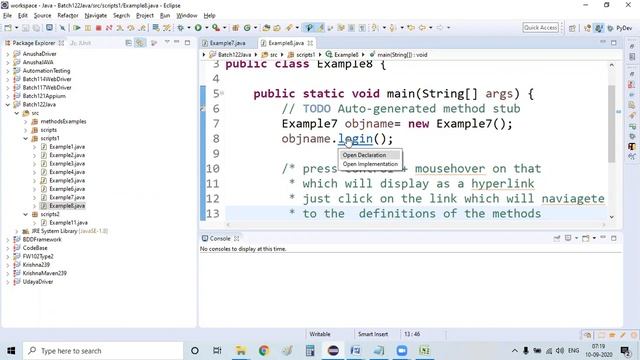Switch to the Example7.java editor tab
640x360 pixels.
pos(228,43)
